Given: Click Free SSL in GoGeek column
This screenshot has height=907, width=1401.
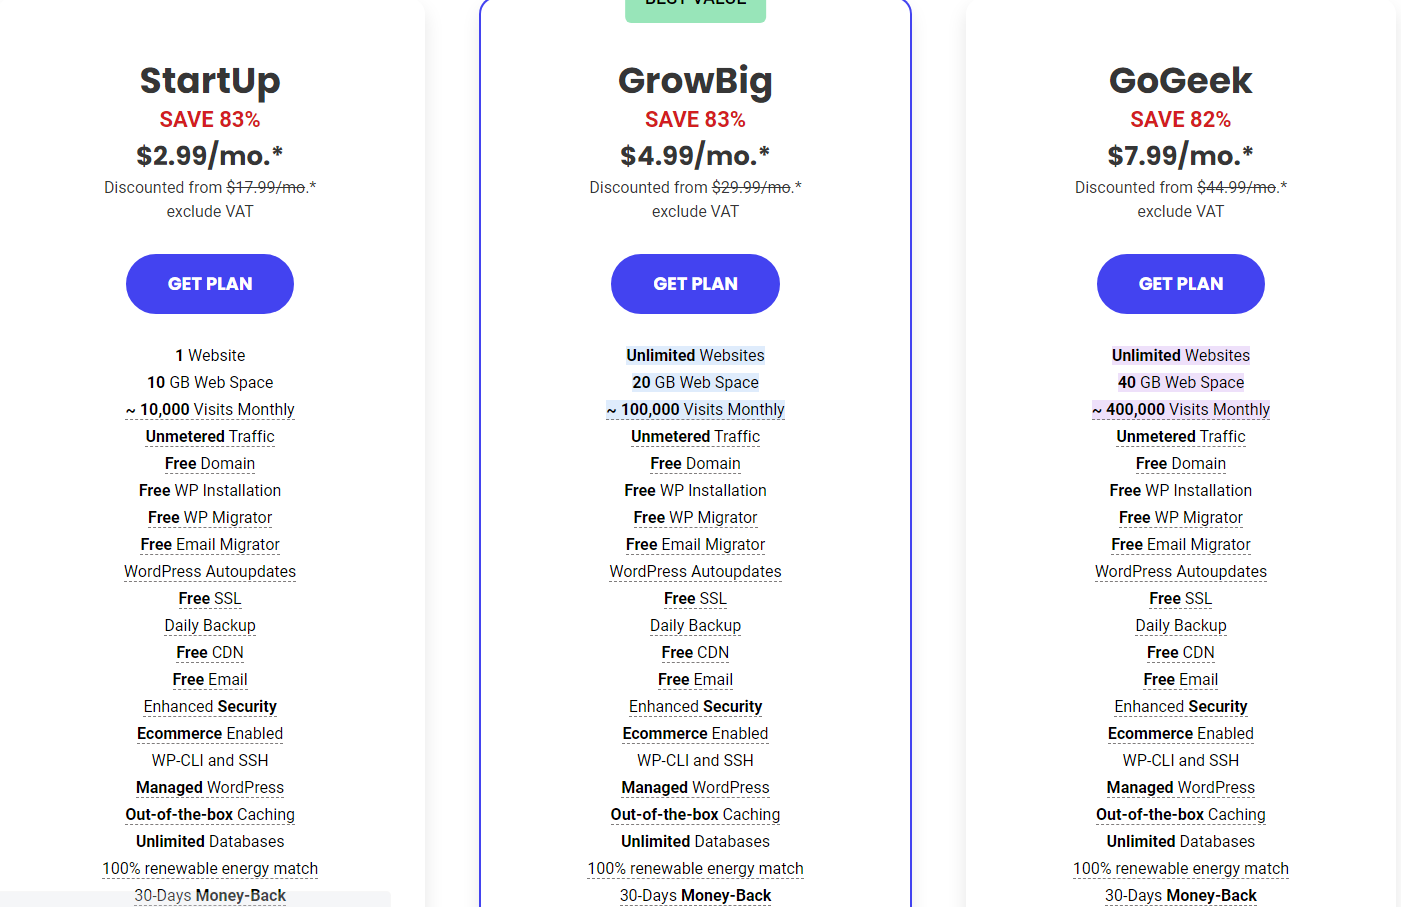Looking at the screenshot, I should tap(1180, 599).
